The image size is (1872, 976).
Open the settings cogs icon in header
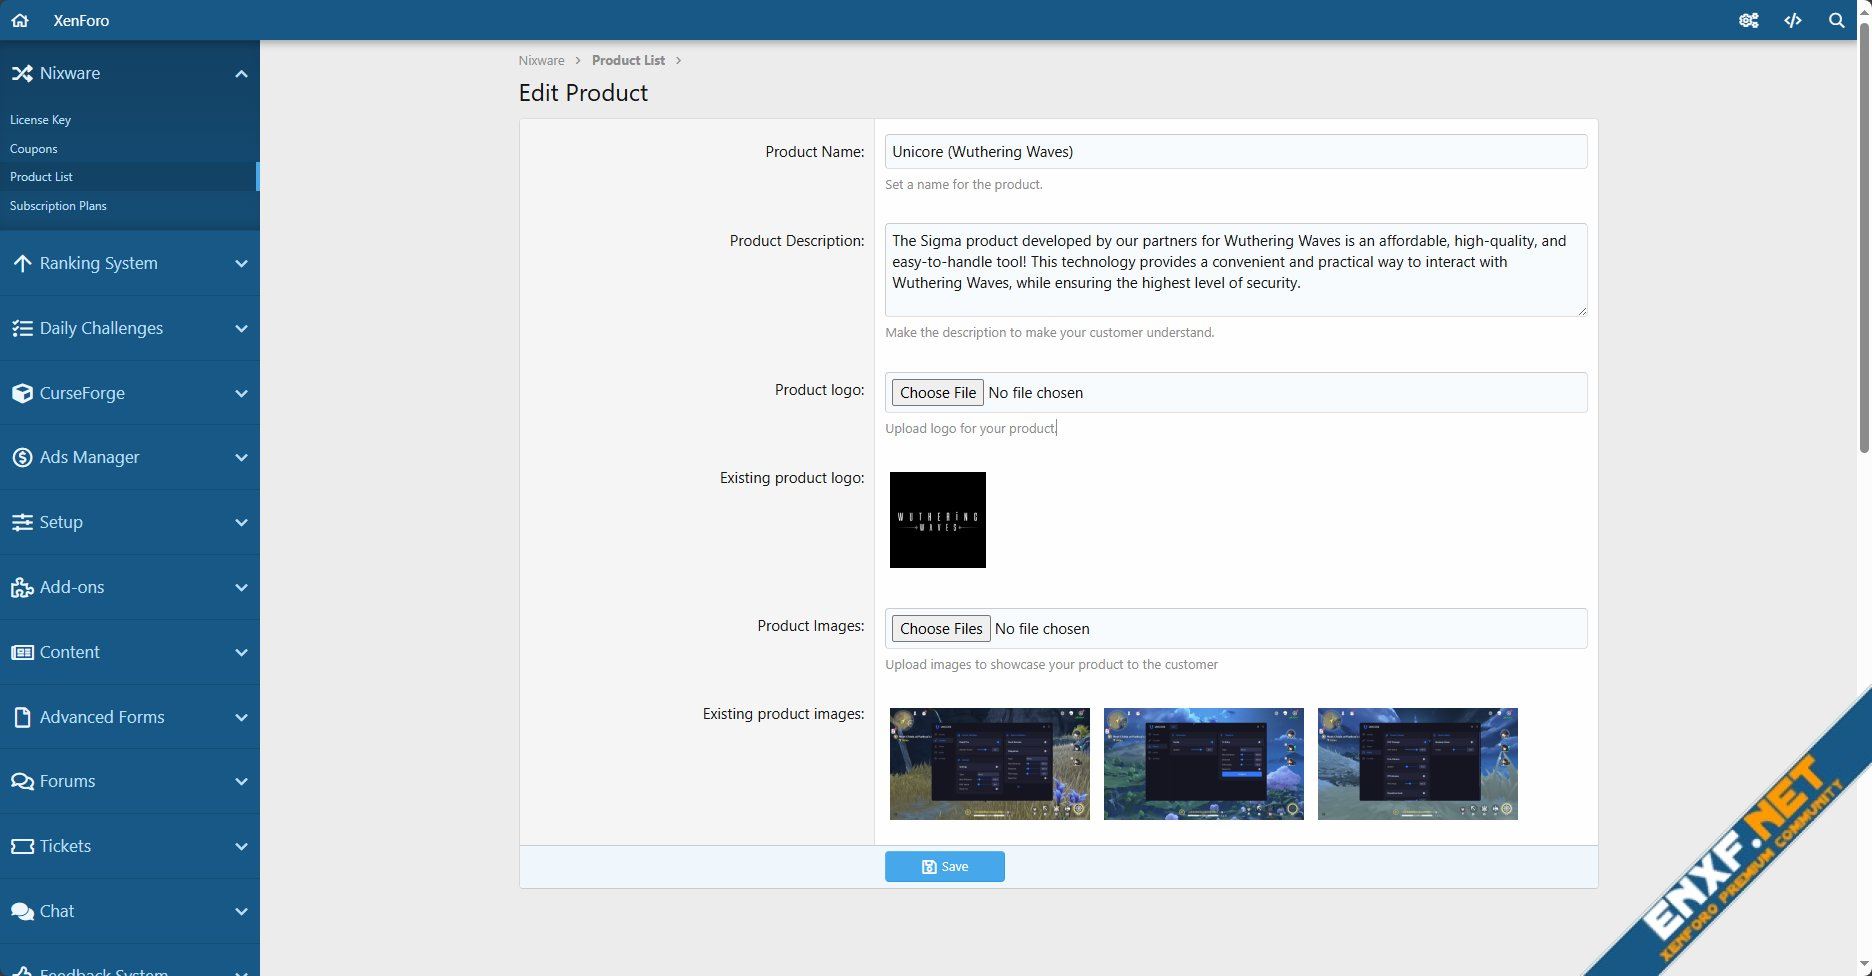point(1748,20)
